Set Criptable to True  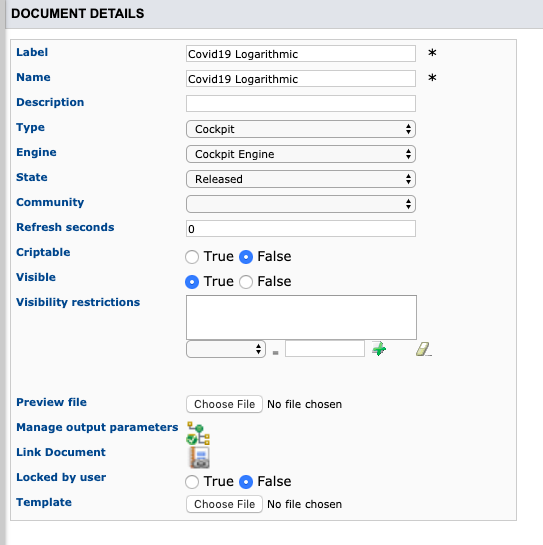coord(192,257)
